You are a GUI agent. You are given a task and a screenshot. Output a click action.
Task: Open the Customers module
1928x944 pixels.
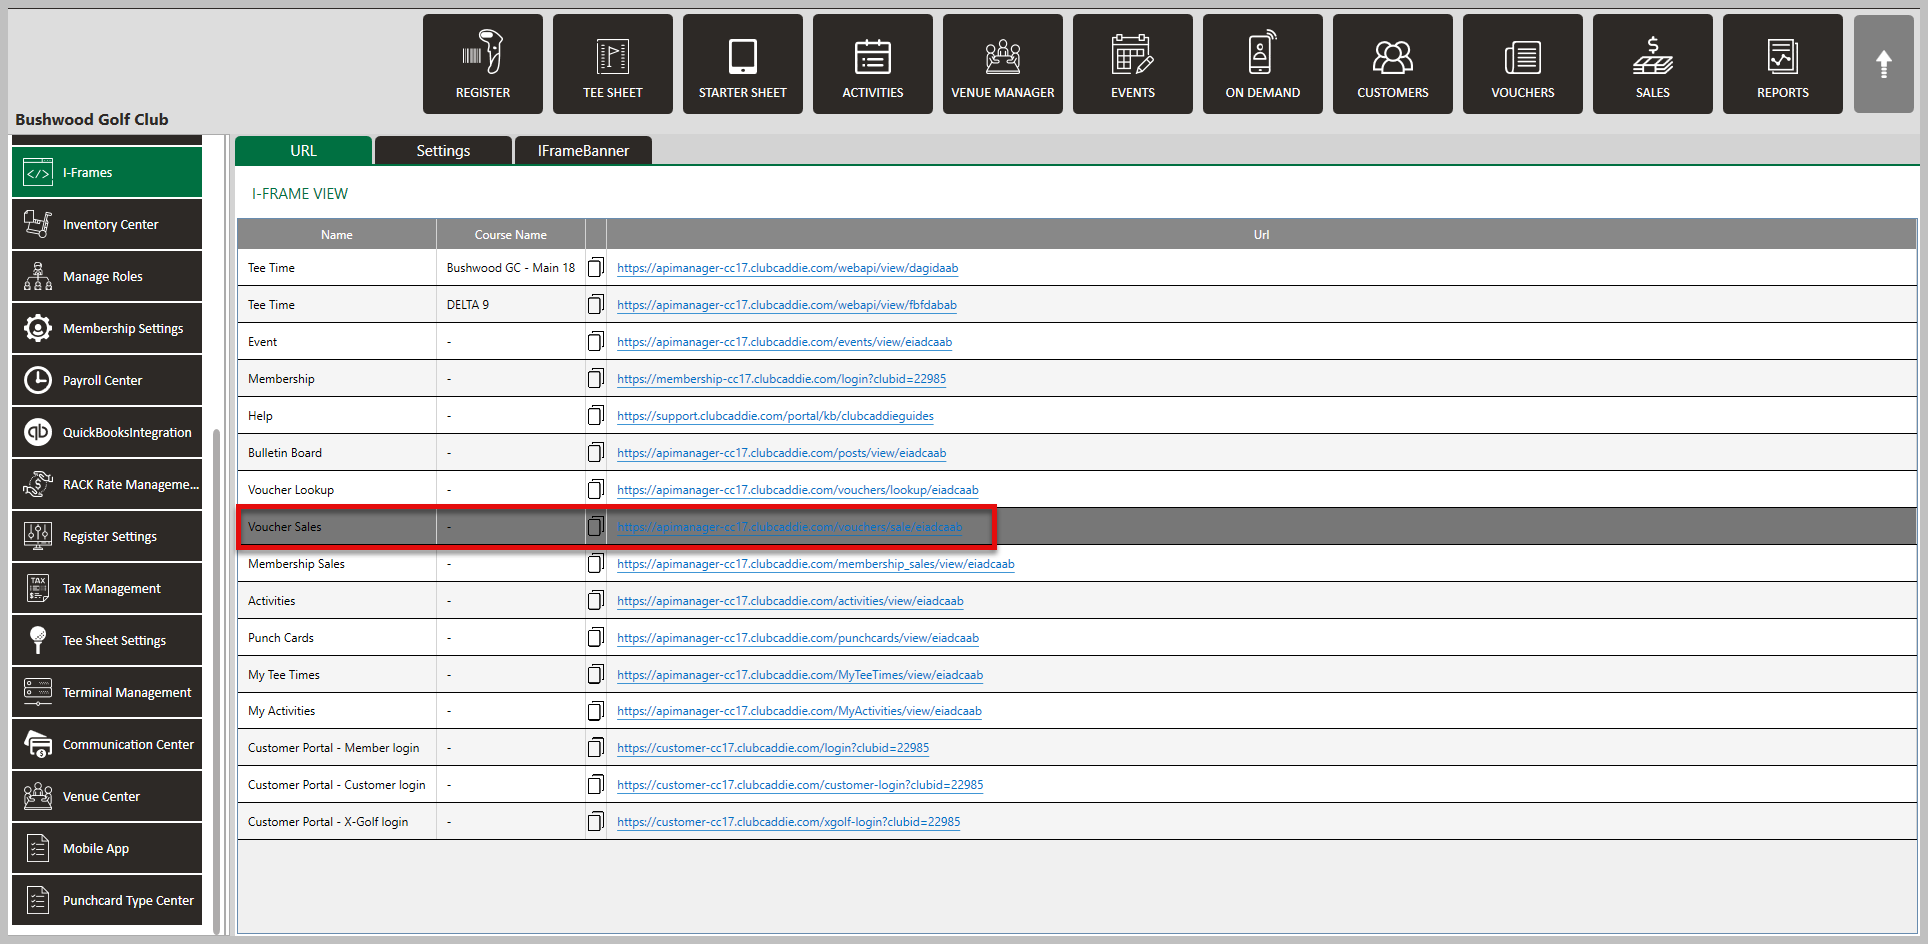click(x=1393, y=64)
